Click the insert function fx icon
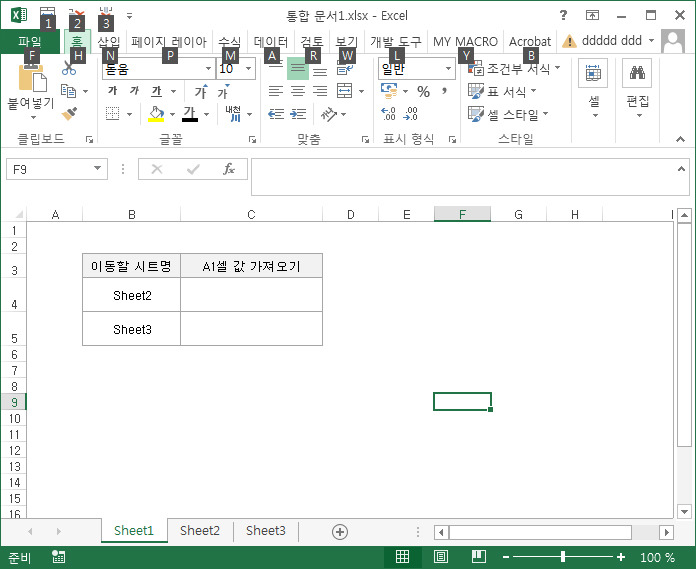696x569 pixels. coord(229,169)
